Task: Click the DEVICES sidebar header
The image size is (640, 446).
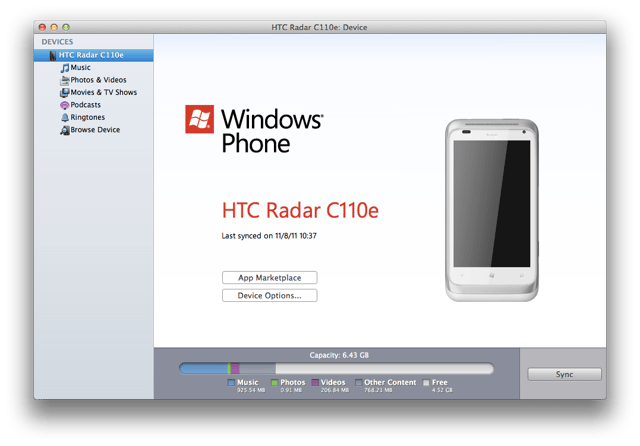Action: [57, 42]
